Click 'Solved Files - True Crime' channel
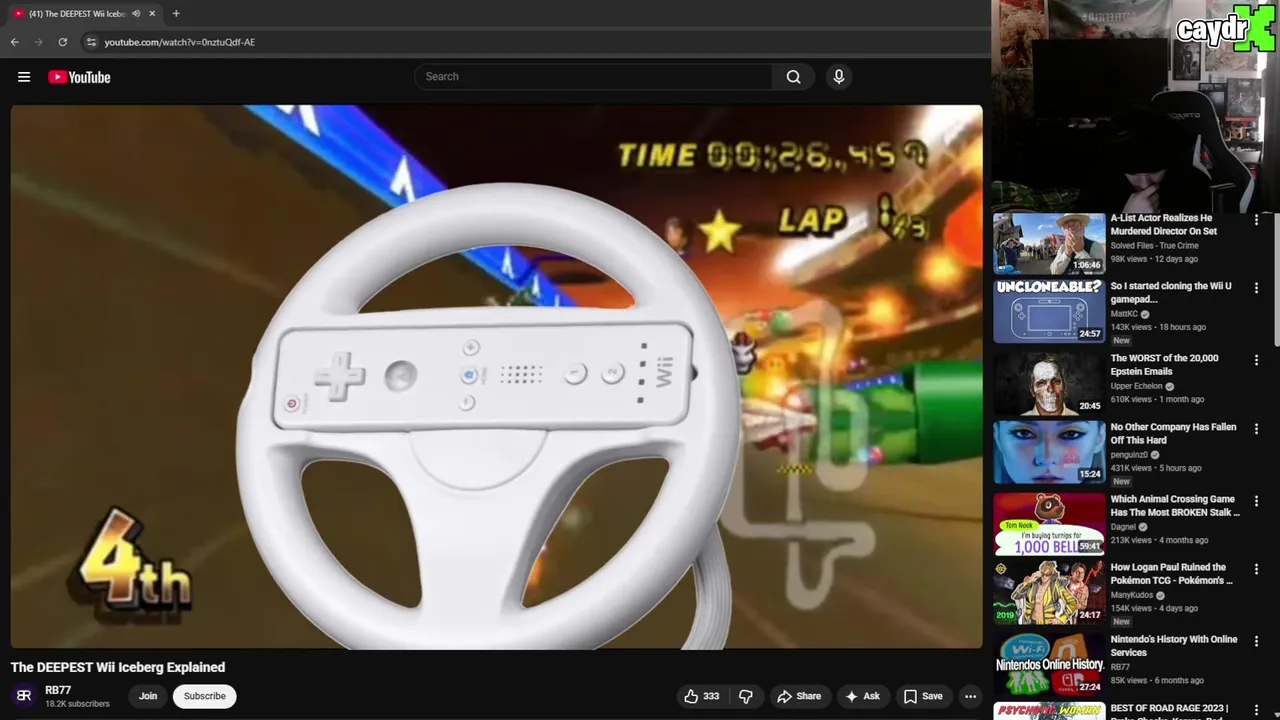This screenshot has width=1280, height=720. point(1154,245)
